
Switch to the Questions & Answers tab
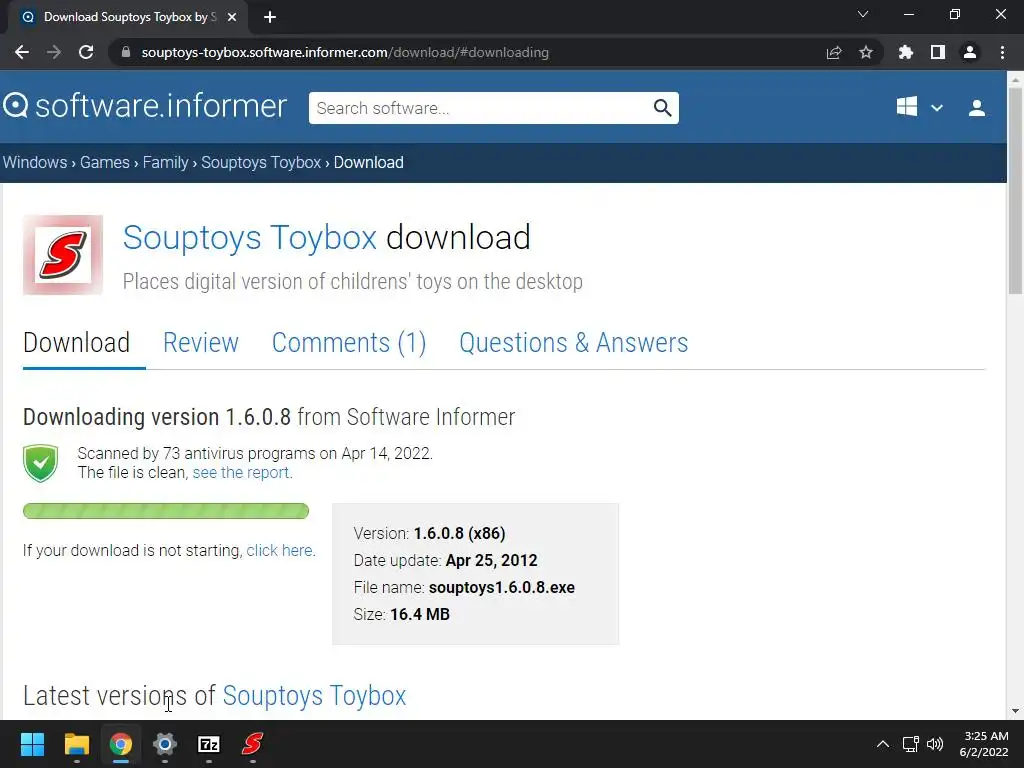click(x=573, y=343)
